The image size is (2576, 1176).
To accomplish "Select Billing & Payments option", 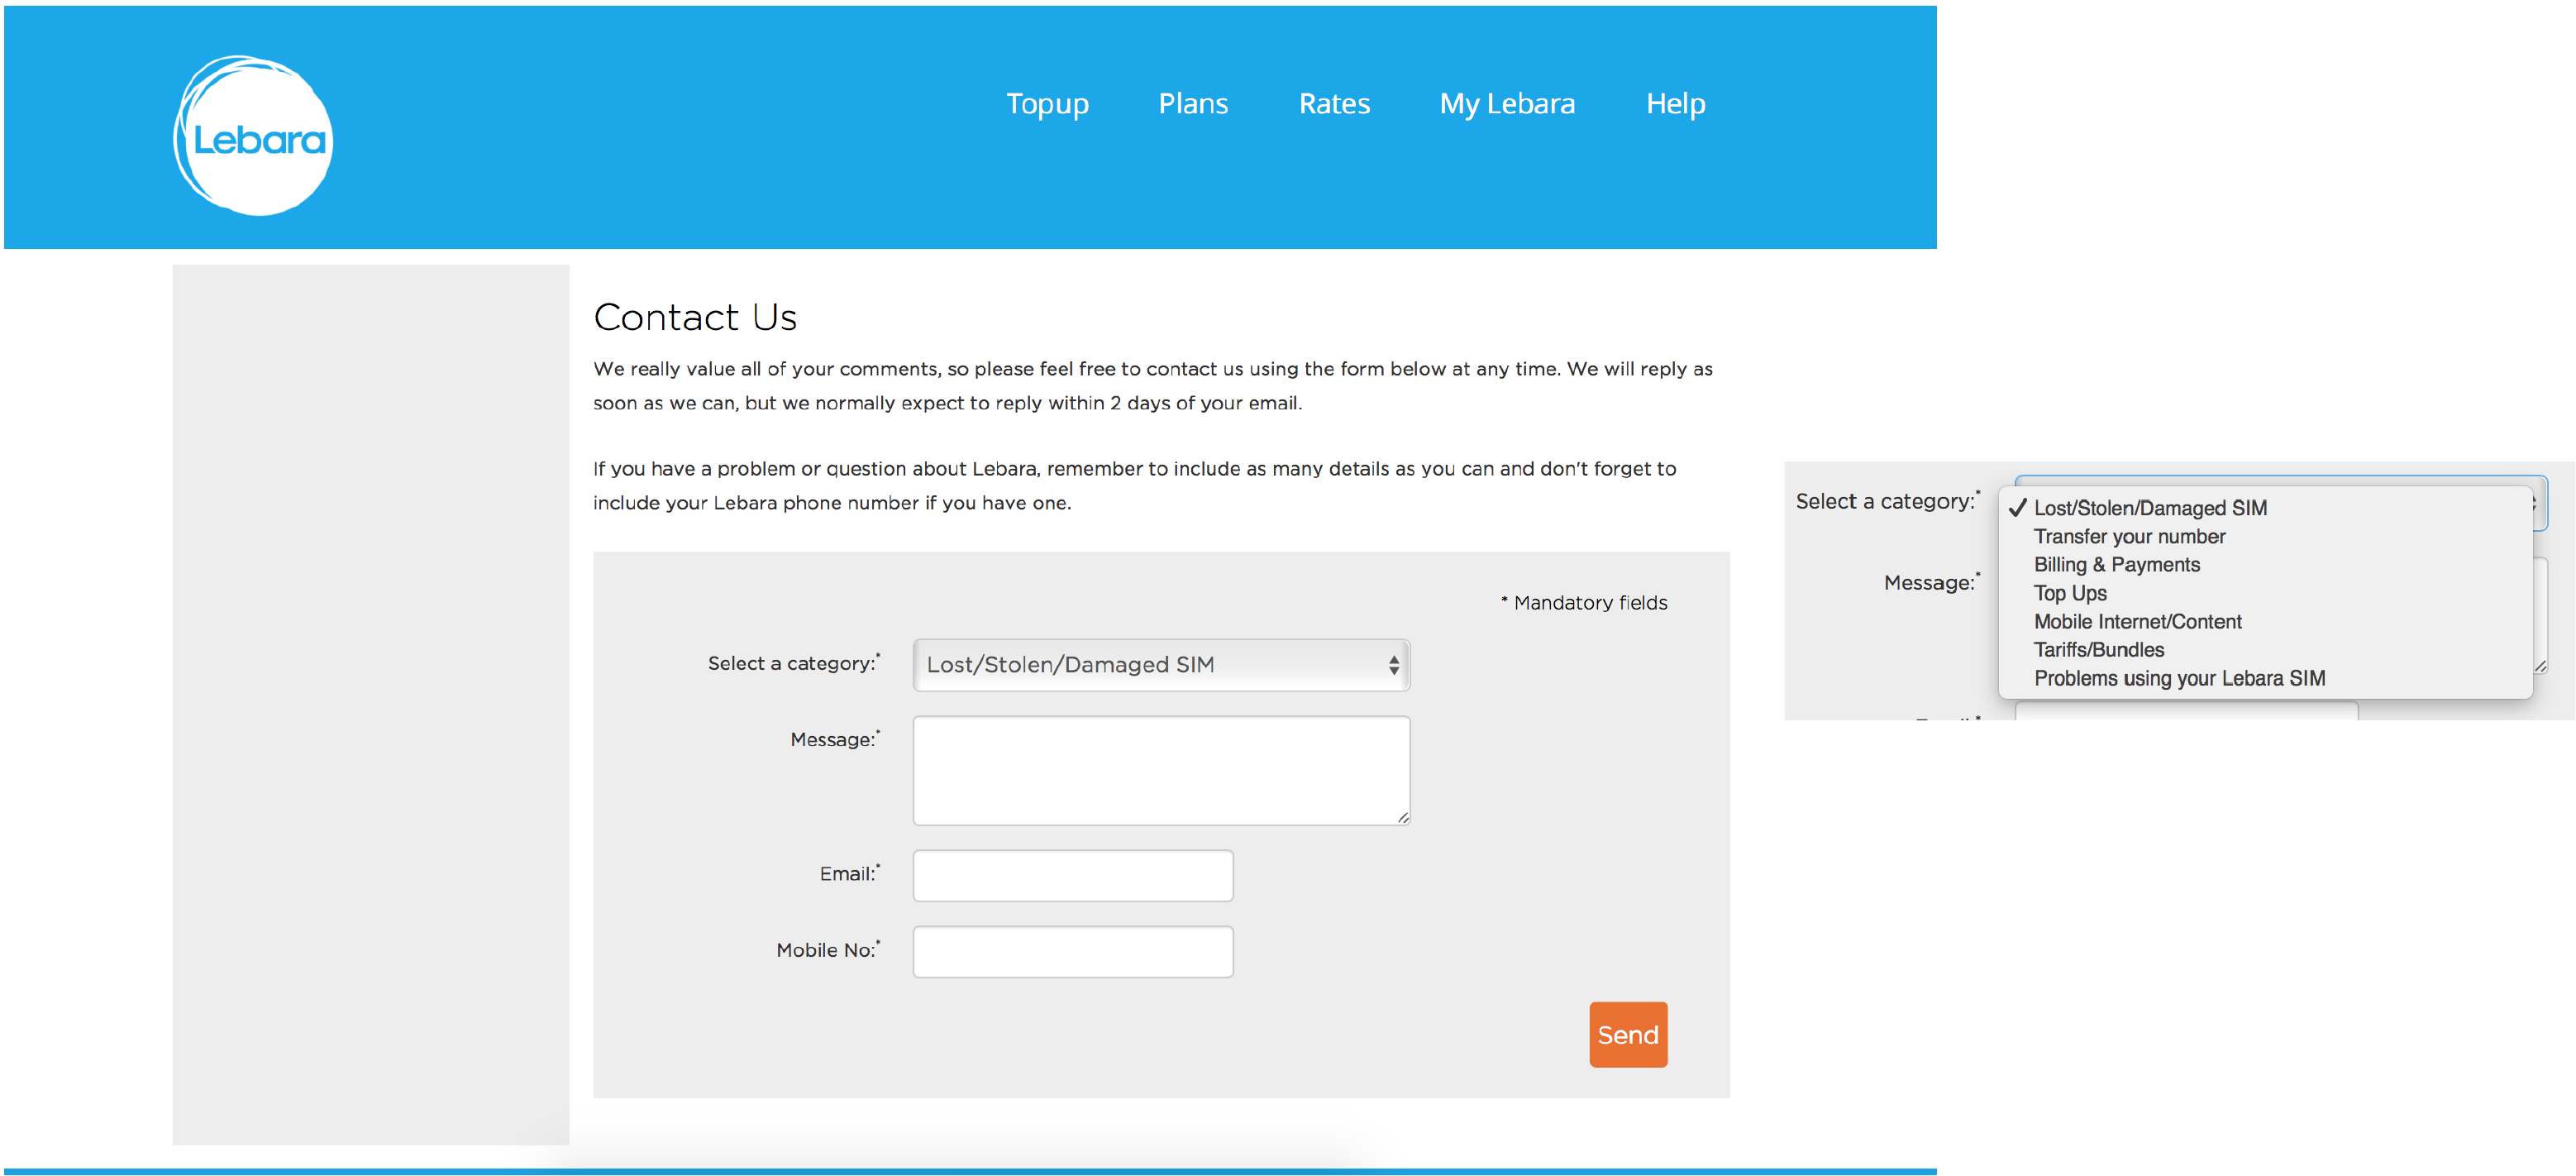I will pos(2116,565).
